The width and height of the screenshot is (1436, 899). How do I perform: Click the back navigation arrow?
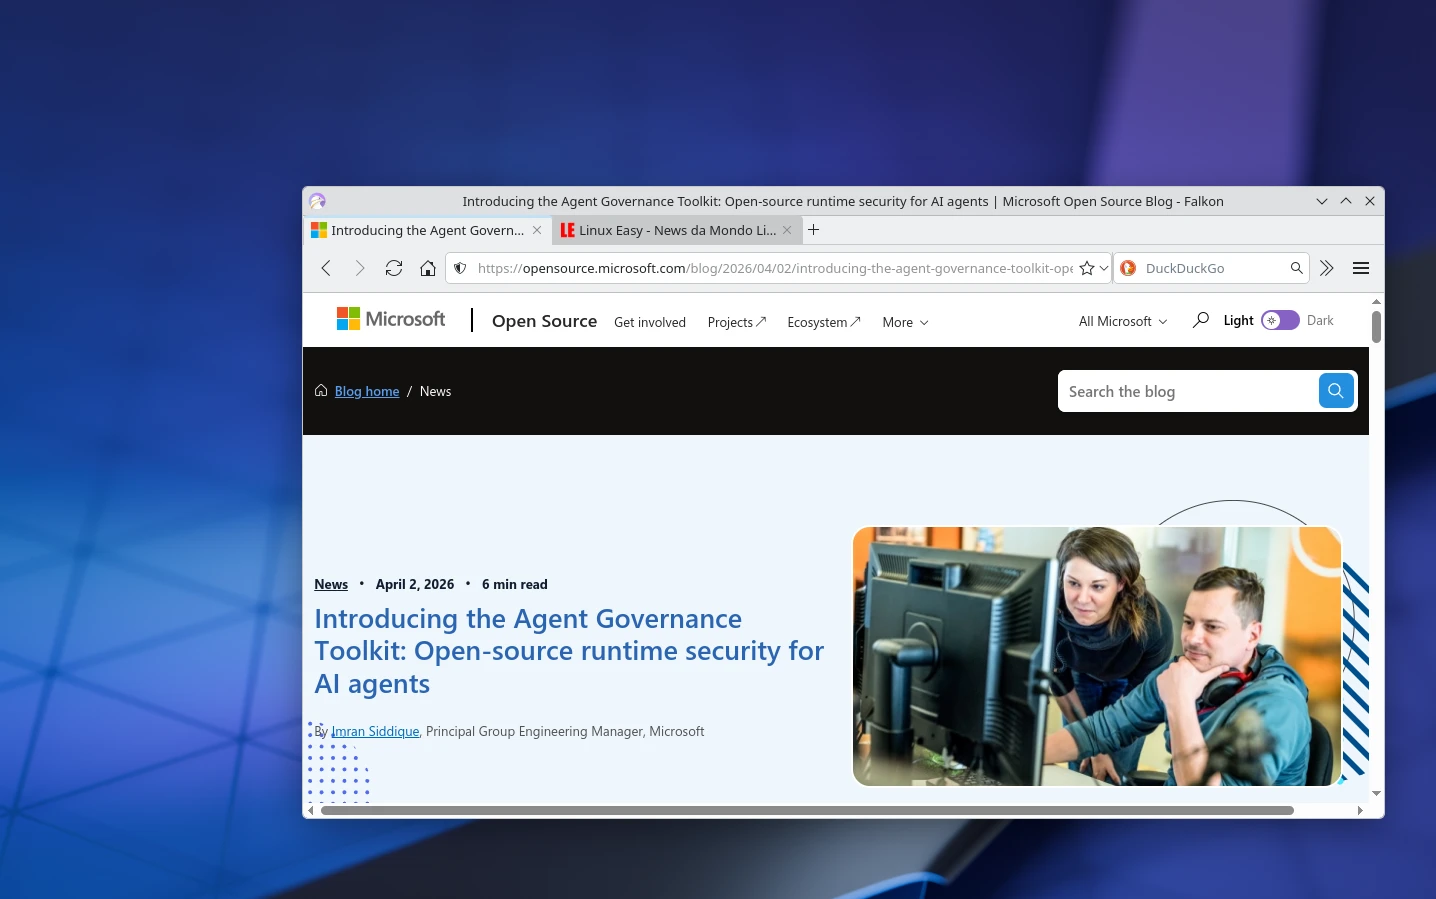coord(326,268)
